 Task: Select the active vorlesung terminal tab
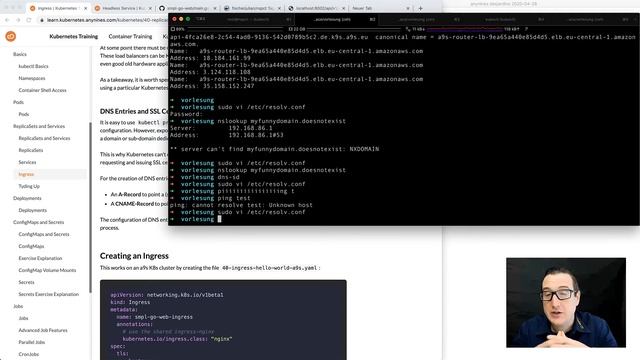click(336, 19)
